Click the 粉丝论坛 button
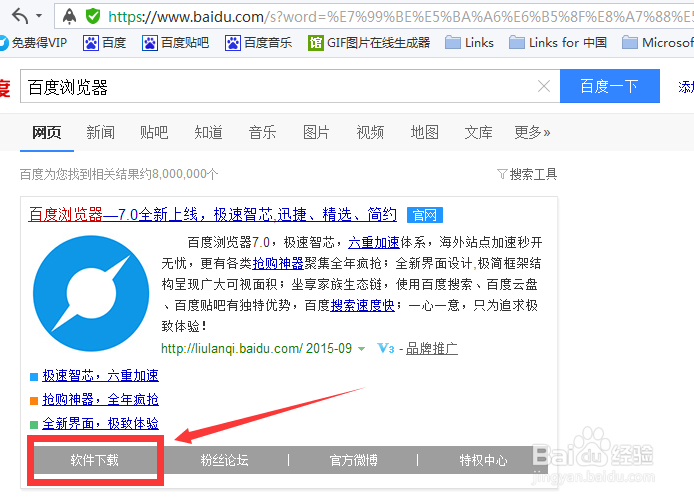 point(224,460)
